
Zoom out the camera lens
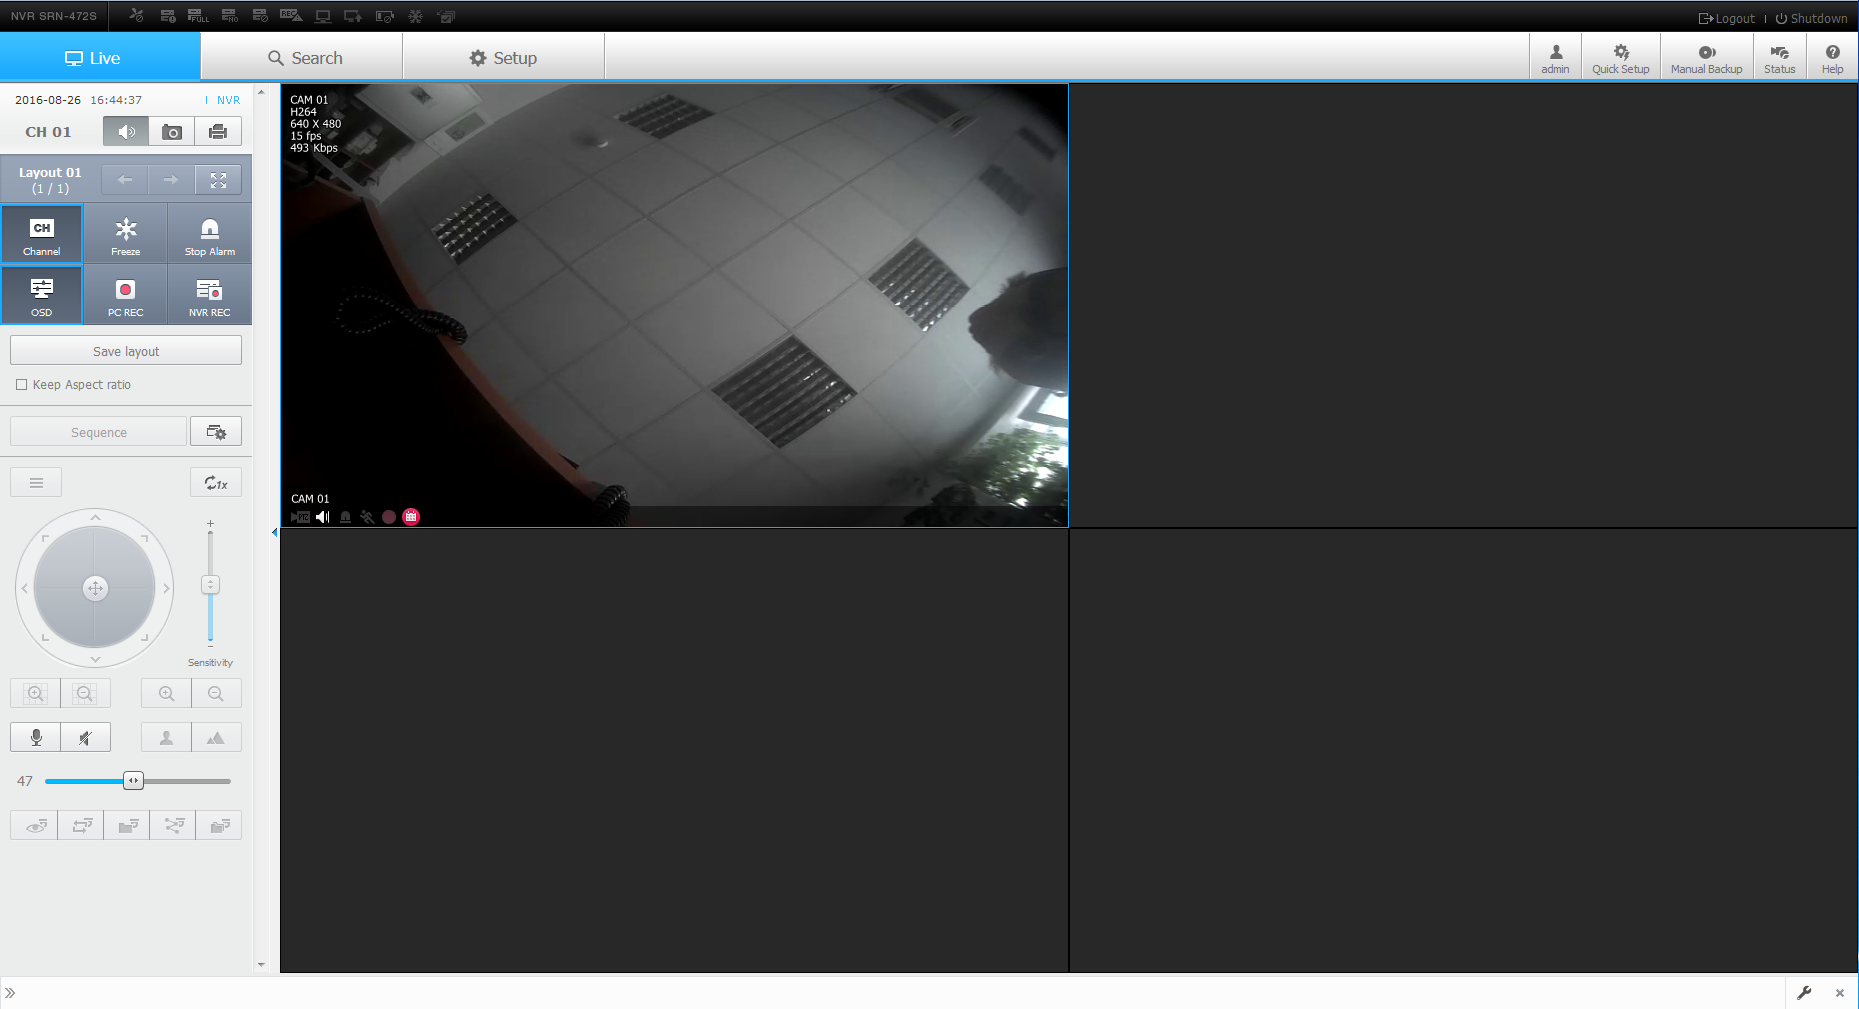point(216,693)
